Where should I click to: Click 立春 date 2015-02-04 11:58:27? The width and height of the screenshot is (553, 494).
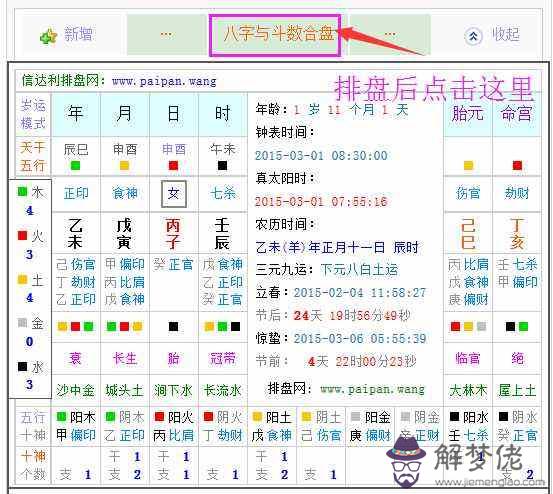360,292
